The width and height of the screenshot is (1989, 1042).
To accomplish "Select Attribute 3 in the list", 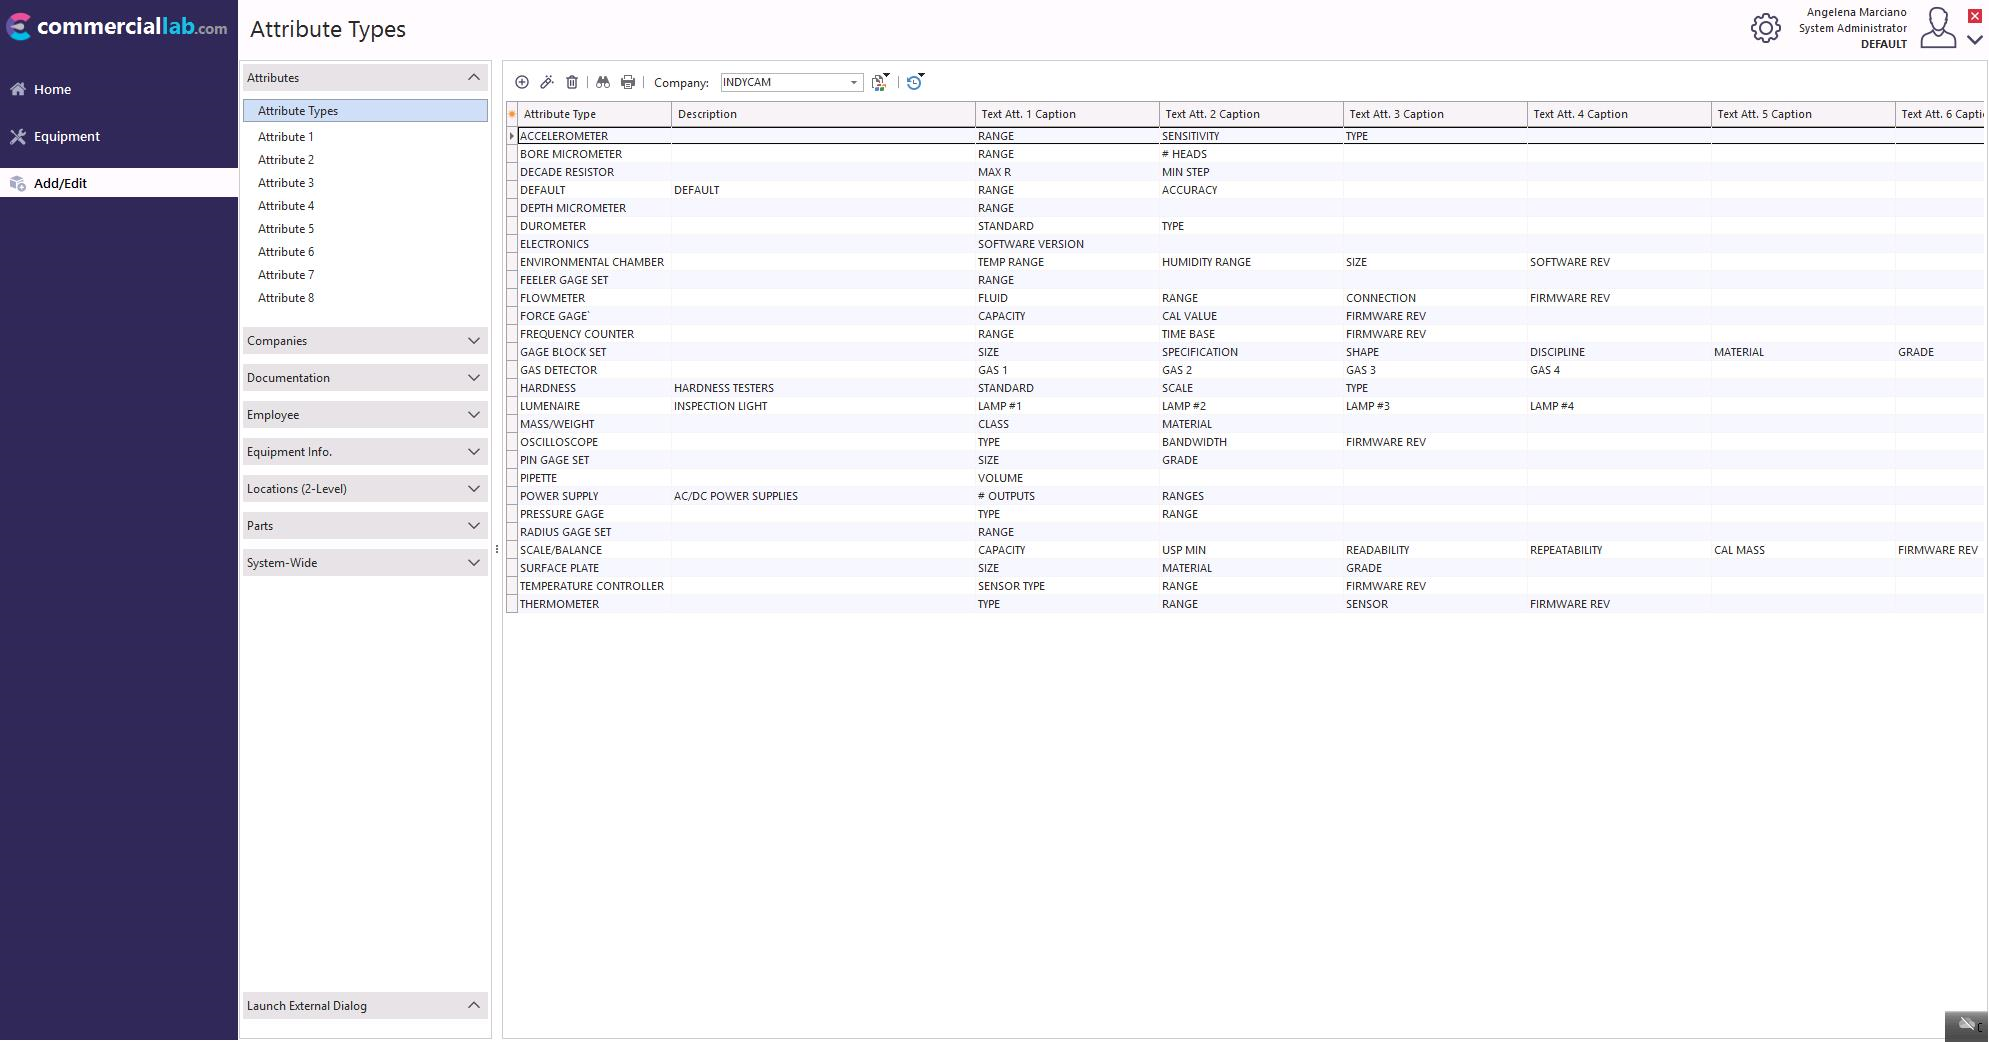I will [286, 183].
